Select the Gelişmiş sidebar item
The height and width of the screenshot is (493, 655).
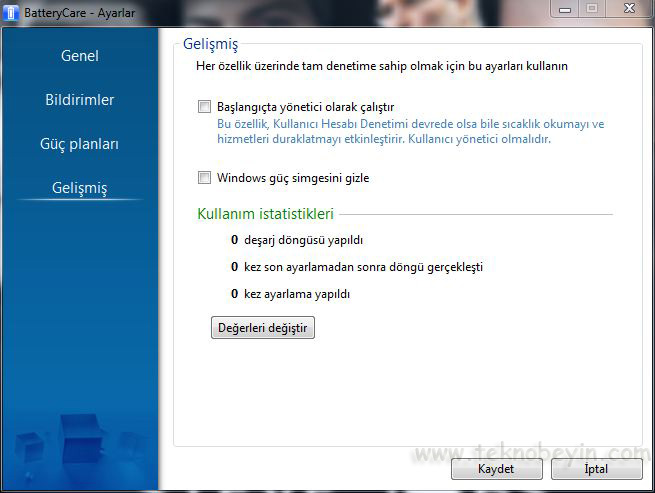tap(79, 188)
